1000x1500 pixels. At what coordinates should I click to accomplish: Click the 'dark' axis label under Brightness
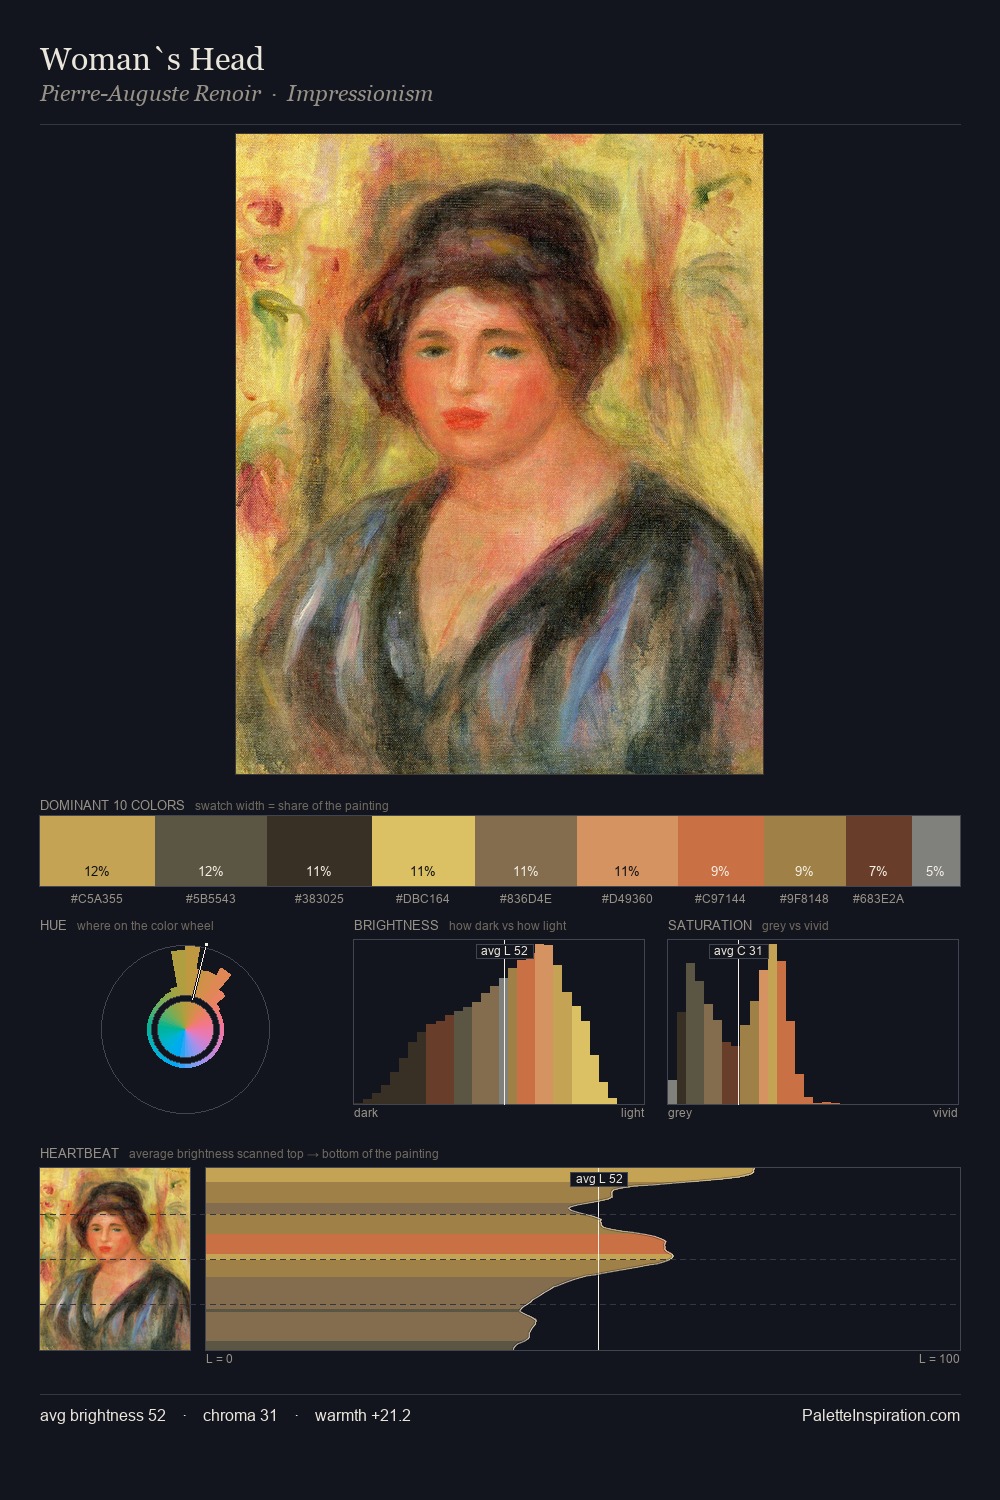pyautogui.click(x=366, y=1113)
